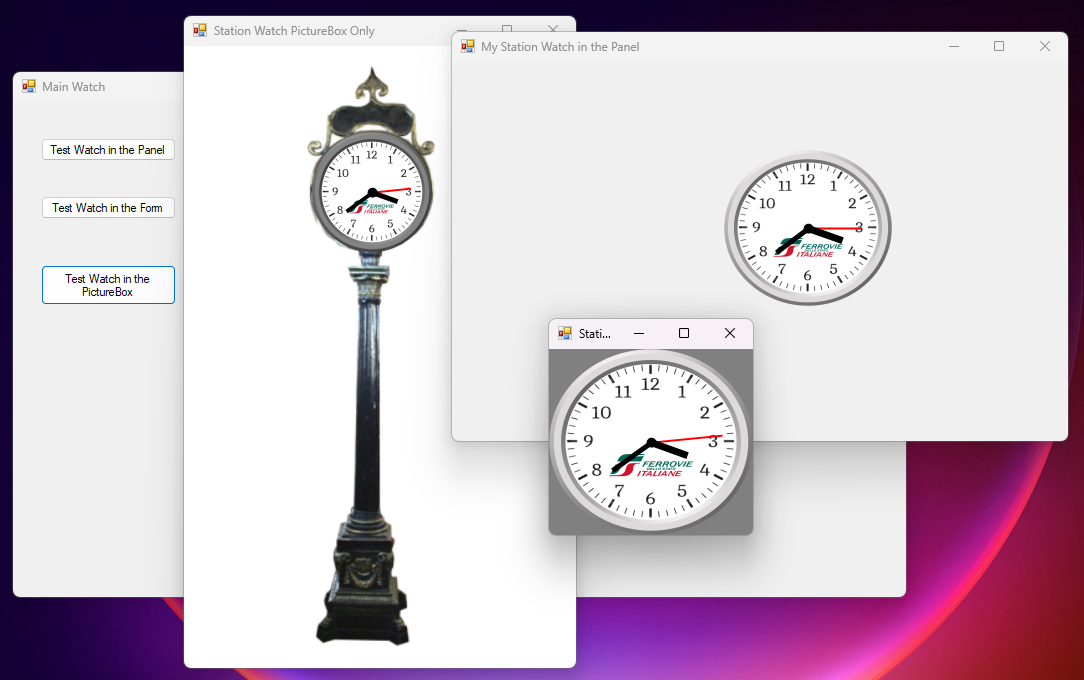The height and width of the screenshot is (680, 1084).
Task: Maximize the small 'Stati...' clock window
Action: 684,334
